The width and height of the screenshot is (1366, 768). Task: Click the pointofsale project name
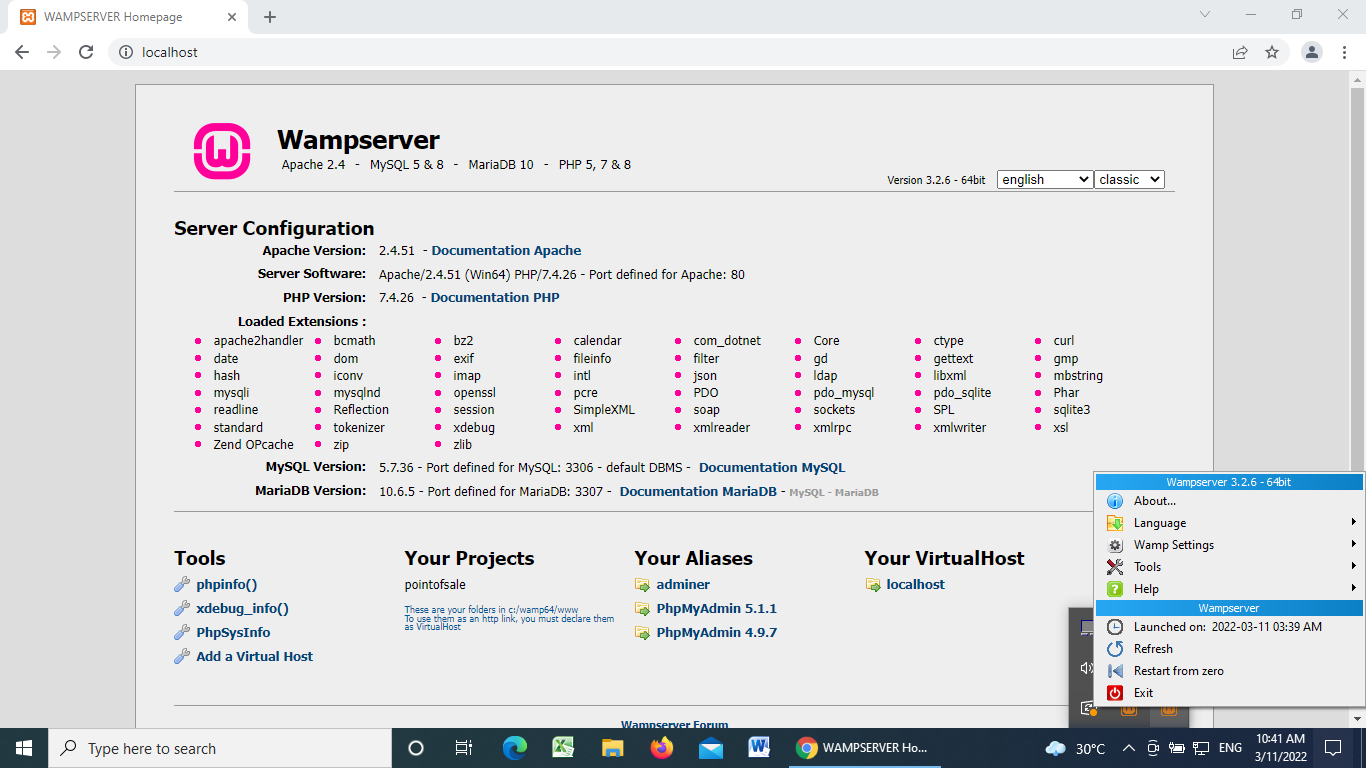(435, 585)
